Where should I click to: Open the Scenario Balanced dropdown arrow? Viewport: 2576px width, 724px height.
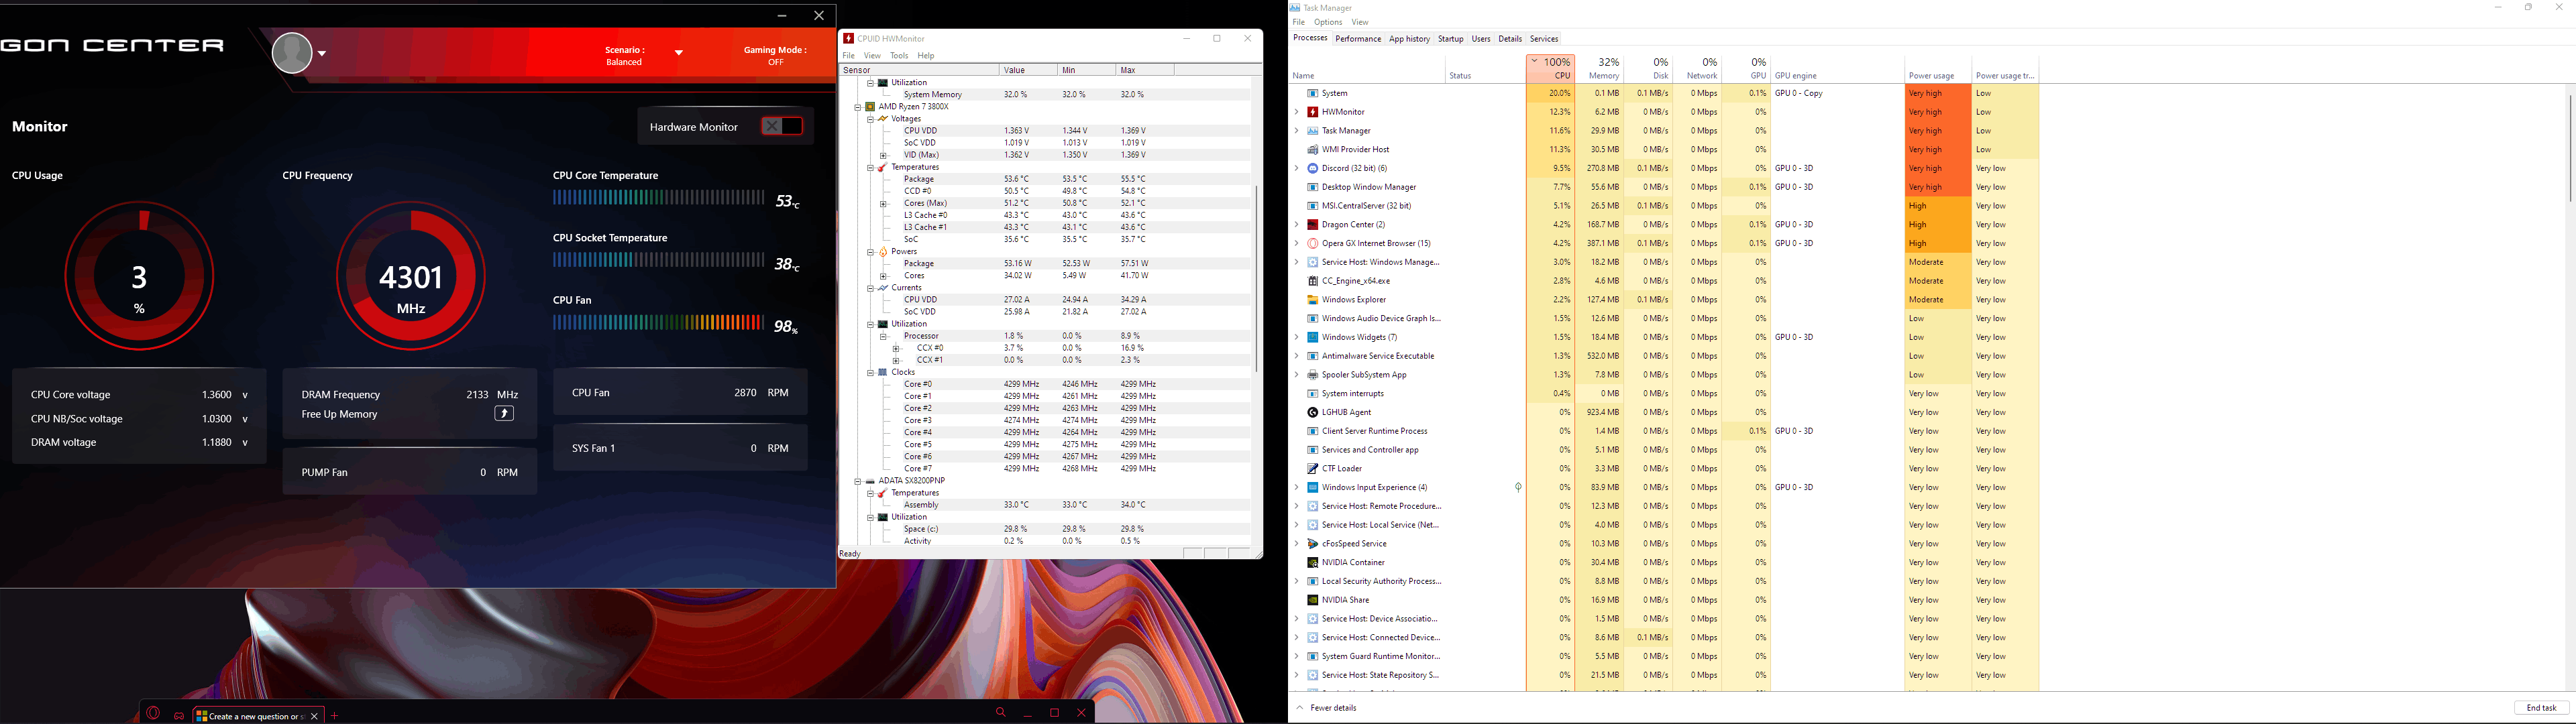pos(679,53)
